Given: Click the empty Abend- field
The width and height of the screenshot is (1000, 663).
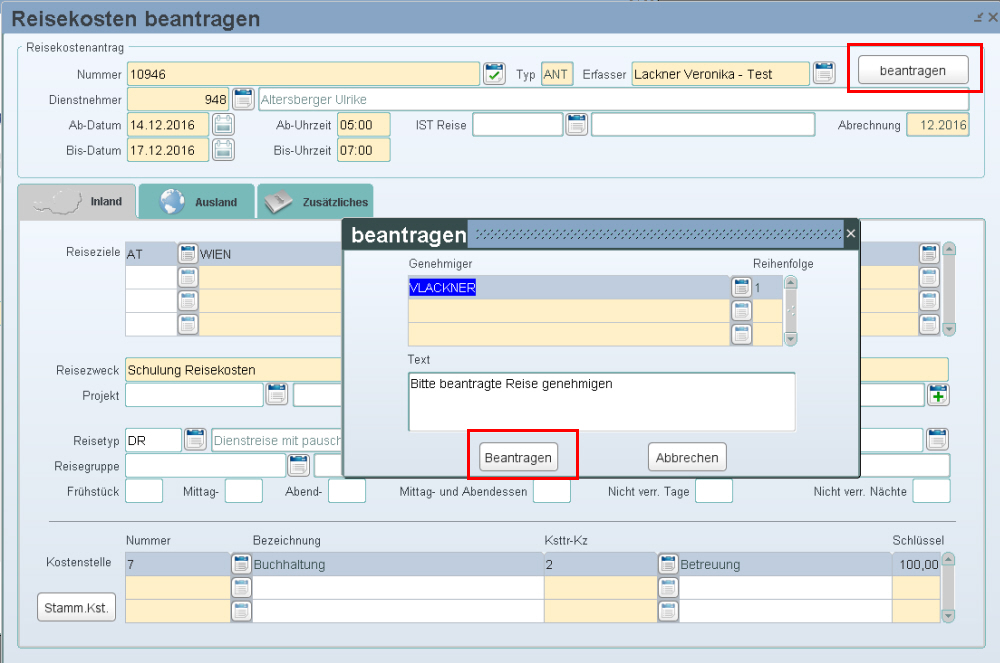Looking at the screenshot, I should coord(347,492).
